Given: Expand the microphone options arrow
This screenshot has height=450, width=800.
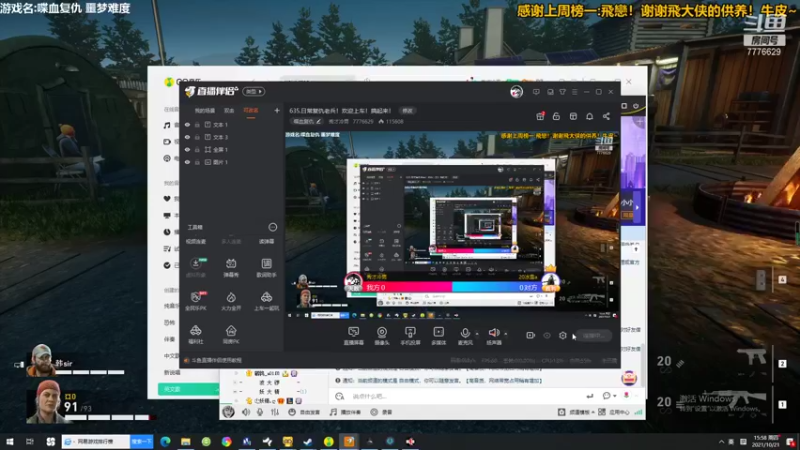Looking at the screenshot, I should click(x=477, y=334).
